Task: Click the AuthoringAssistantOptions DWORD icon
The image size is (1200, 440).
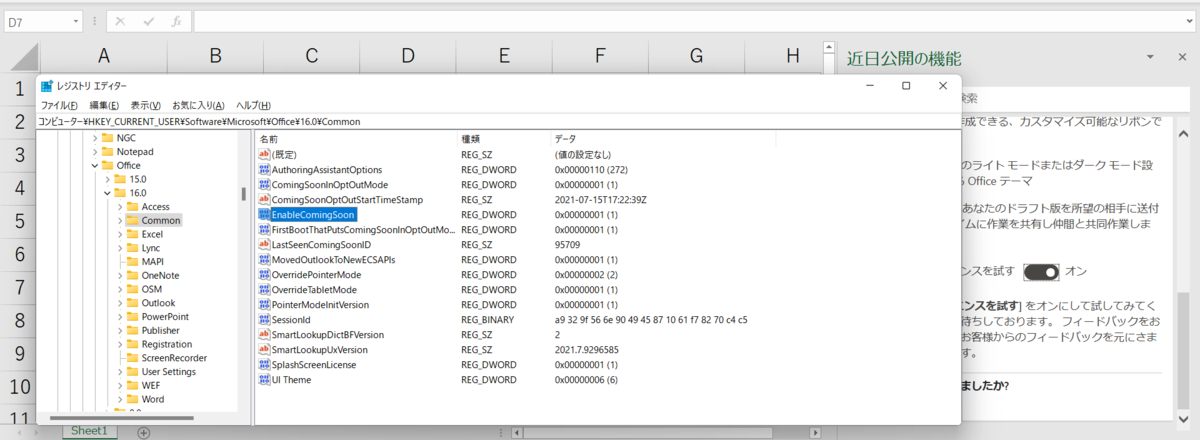Action: tap(264, 170)
